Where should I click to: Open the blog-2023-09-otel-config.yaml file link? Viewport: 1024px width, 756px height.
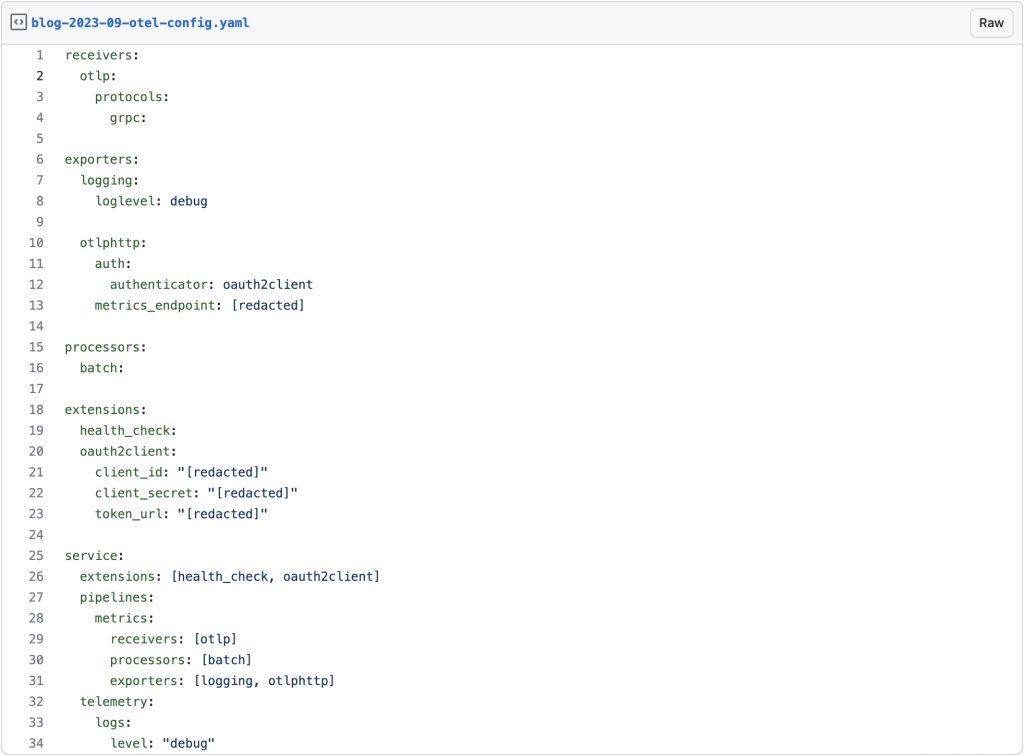140,22
